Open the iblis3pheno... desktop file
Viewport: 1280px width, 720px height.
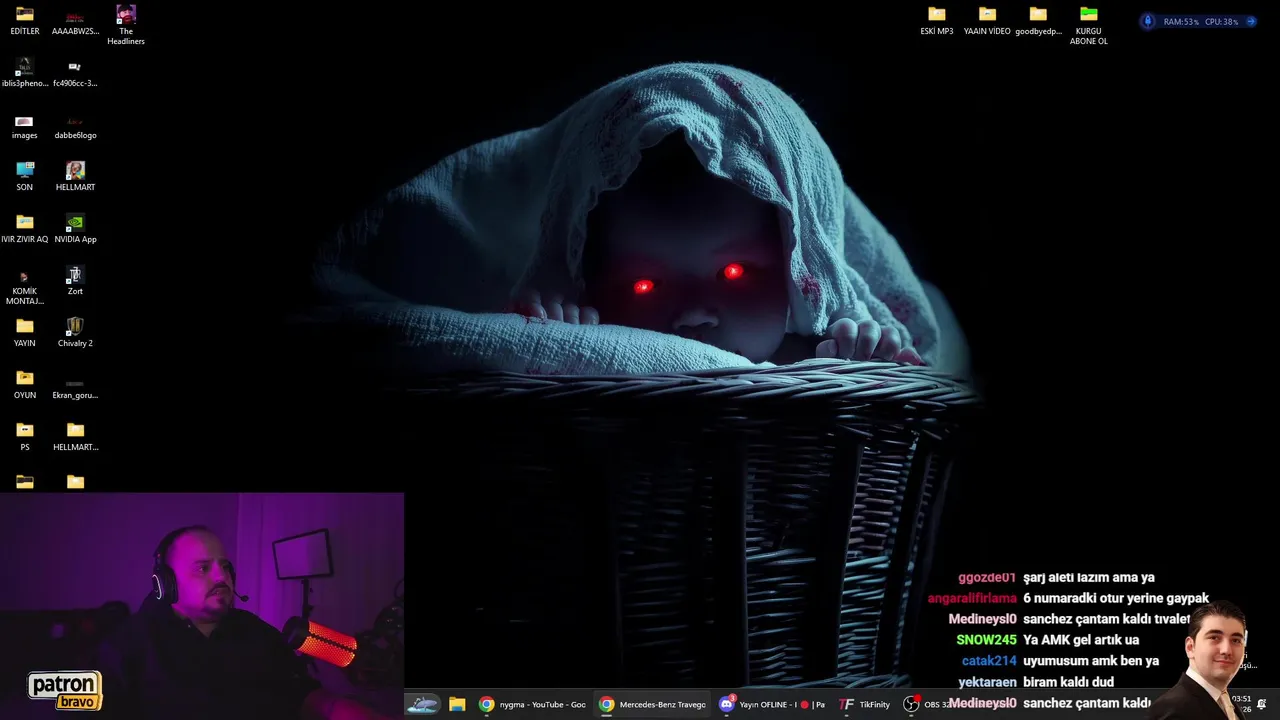point(25,73)
